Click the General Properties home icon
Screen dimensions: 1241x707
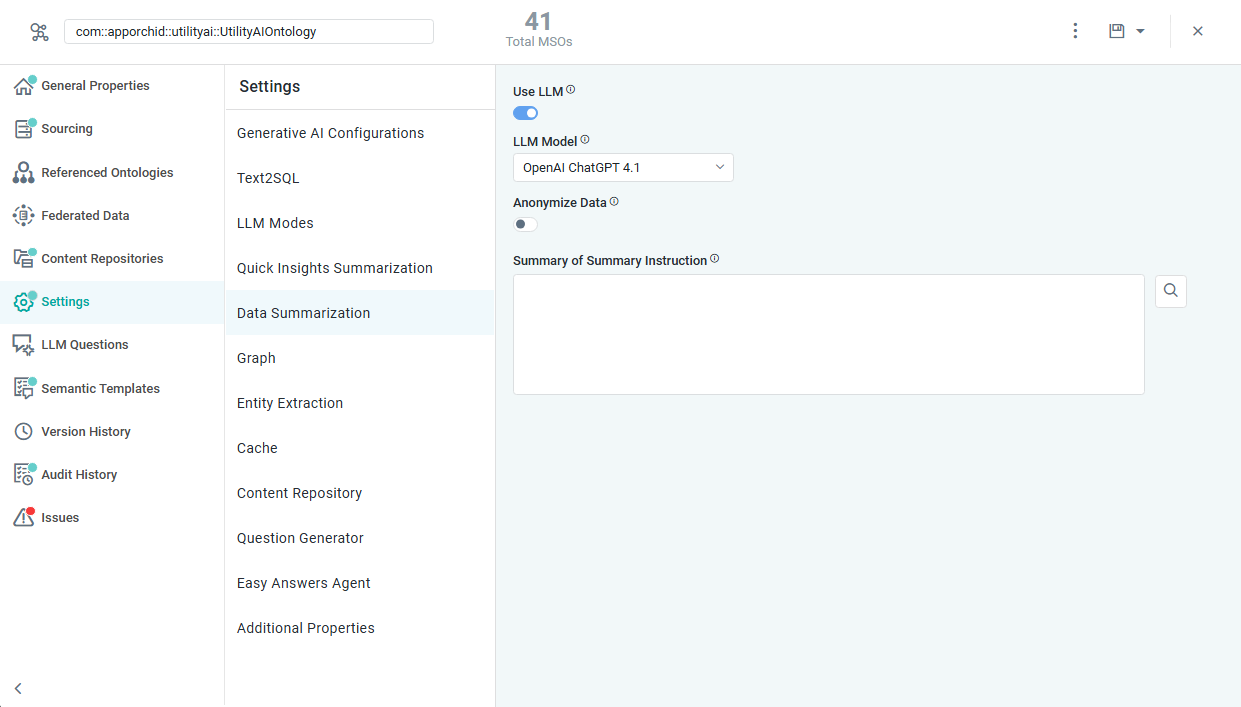pyautogui.click(x=24, y=86)
